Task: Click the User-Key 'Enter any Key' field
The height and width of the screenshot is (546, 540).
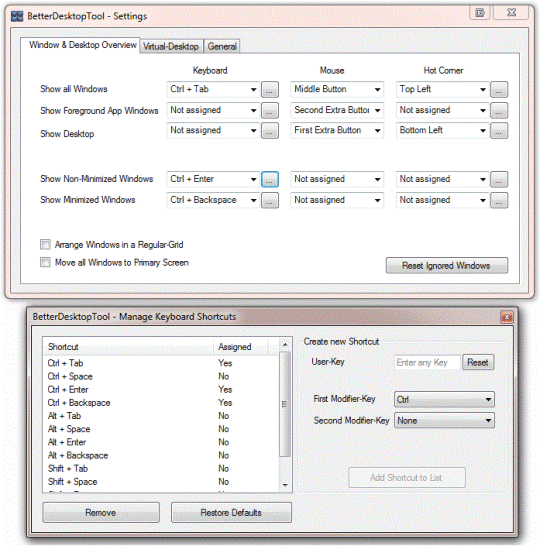Action: pyautogui.click(x=427, y=362)
